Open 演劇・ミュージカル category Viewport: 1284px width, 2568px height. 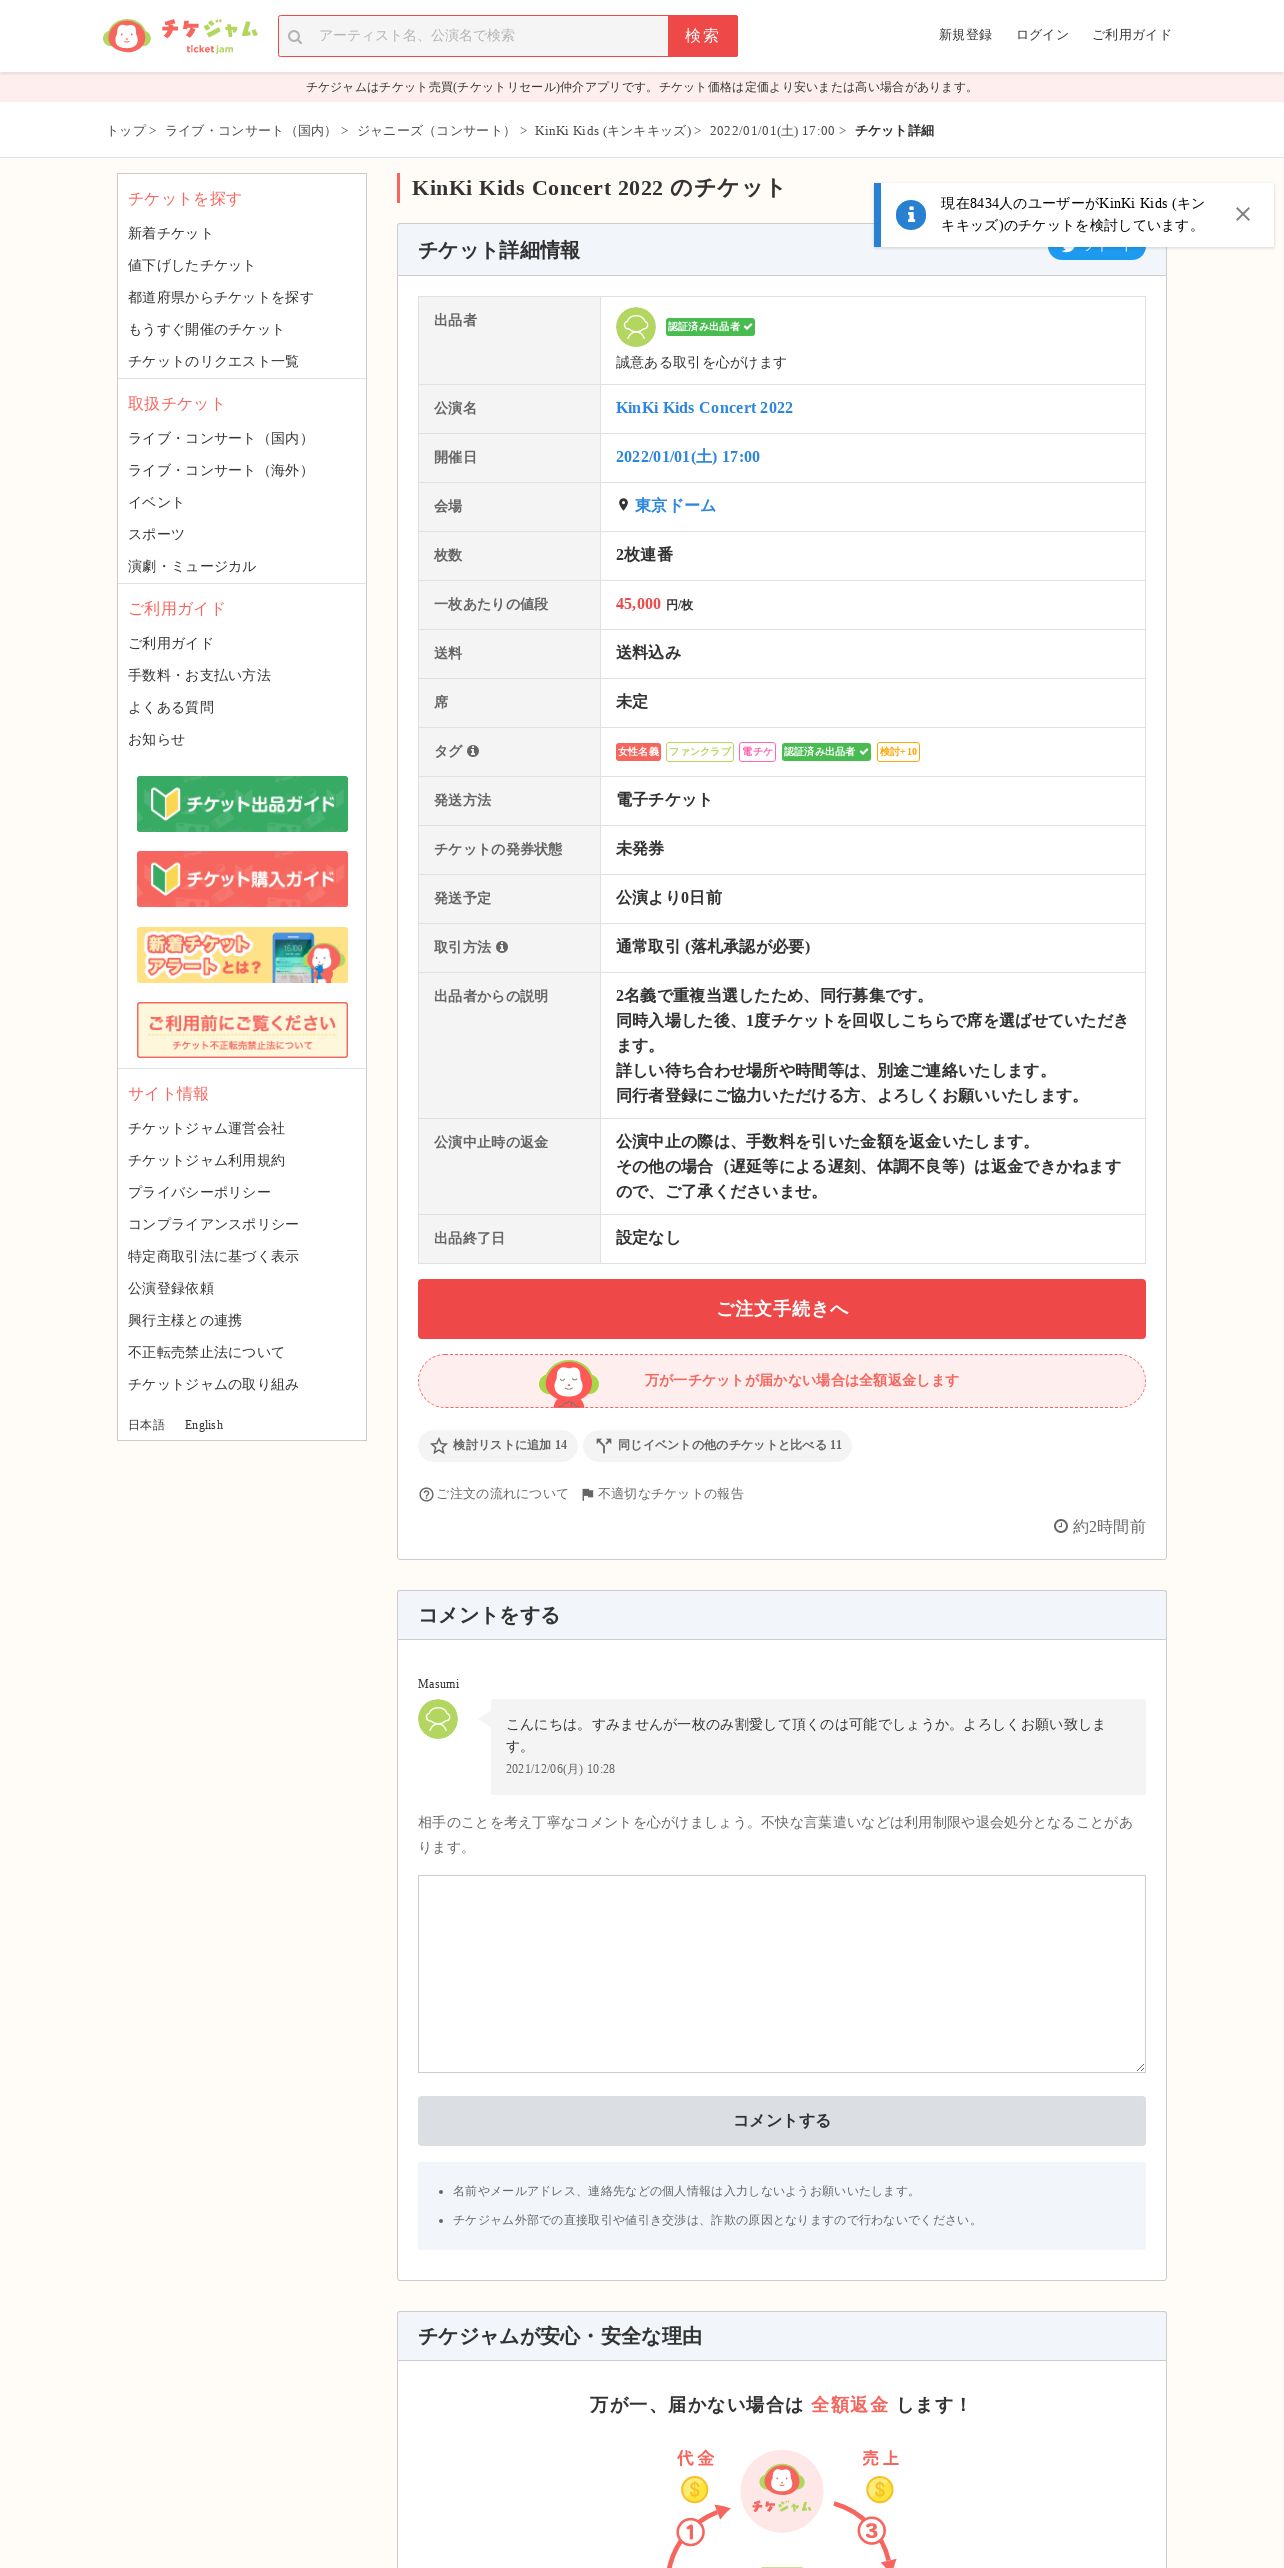tap(192, 566)
